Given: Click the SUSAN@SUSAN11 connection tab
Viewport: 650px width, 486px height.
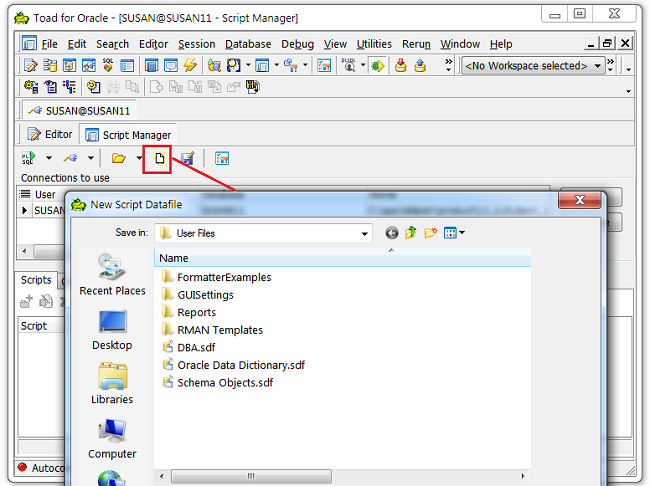Looking at the screenshot, I should (x=79, y=111).
